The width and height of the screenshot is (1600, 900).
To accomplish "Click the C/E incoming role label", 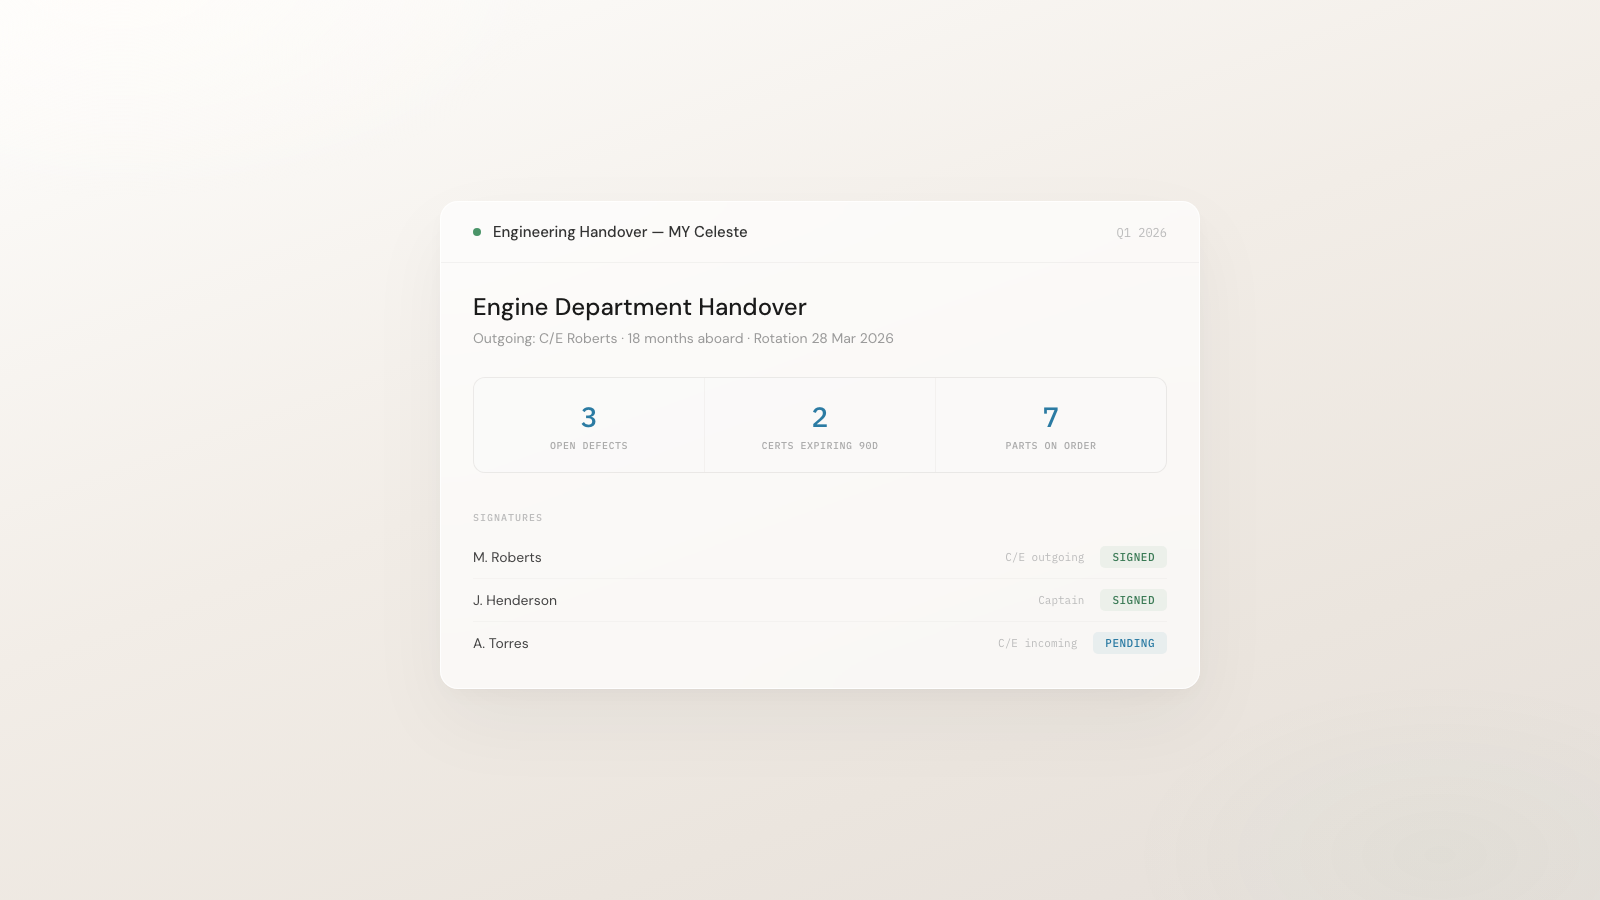I will [x=1037, y=643].
